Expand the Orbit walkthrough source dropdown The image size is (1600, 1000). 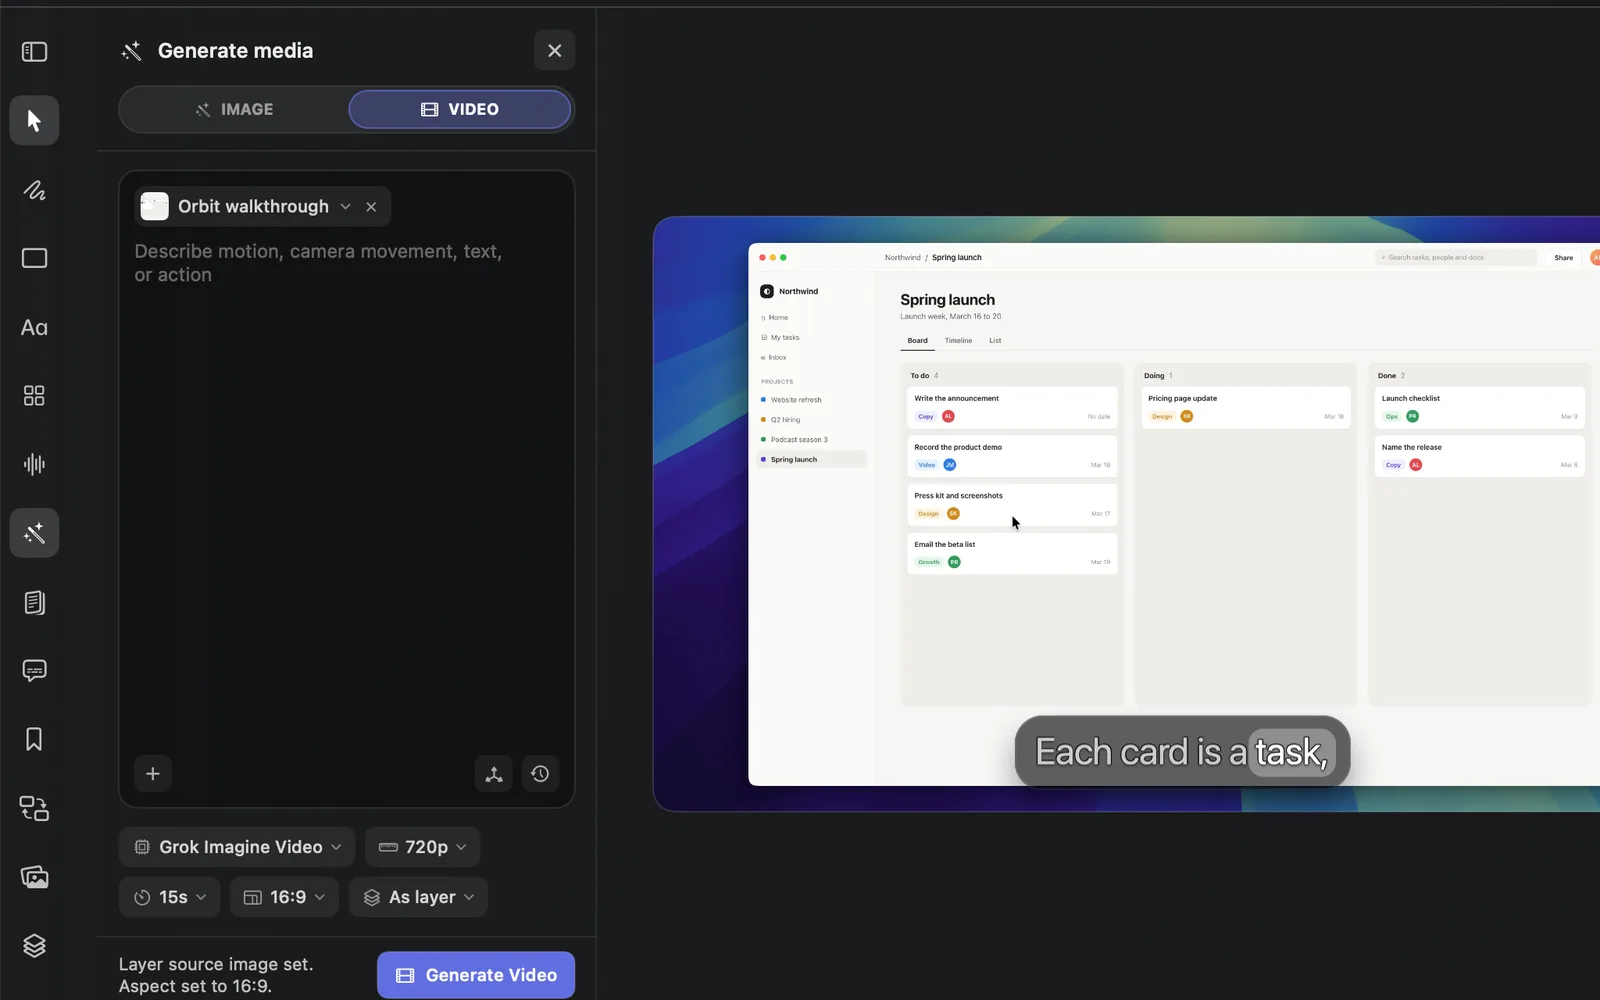coord(345,207)
